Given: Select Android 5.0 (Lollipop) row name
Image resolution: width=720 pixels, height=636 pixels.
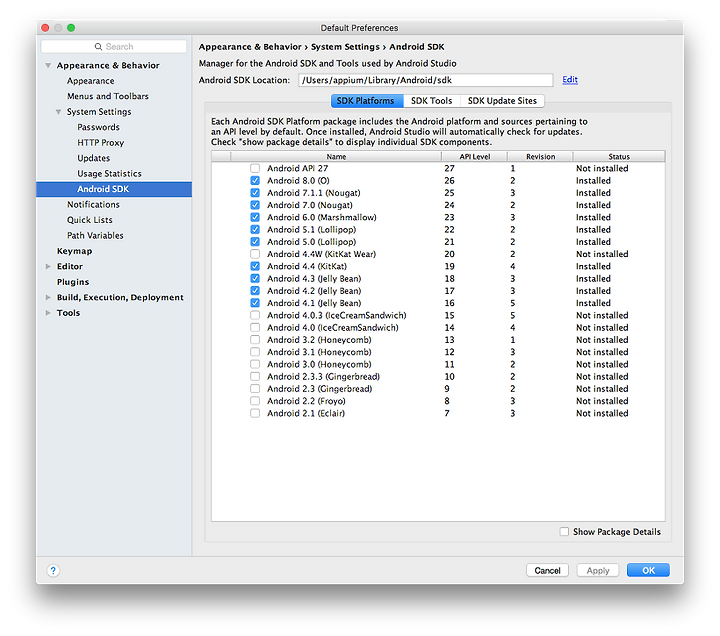Looking at the screenshot, I should point(311,242).
